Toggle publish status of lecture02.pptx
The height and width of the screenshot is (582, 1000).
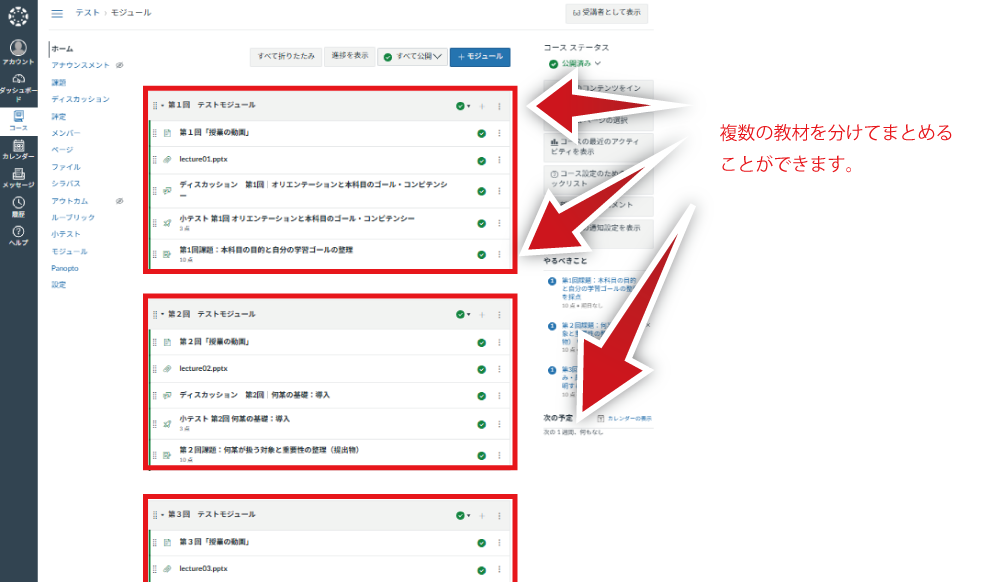(x=481, y=369)
